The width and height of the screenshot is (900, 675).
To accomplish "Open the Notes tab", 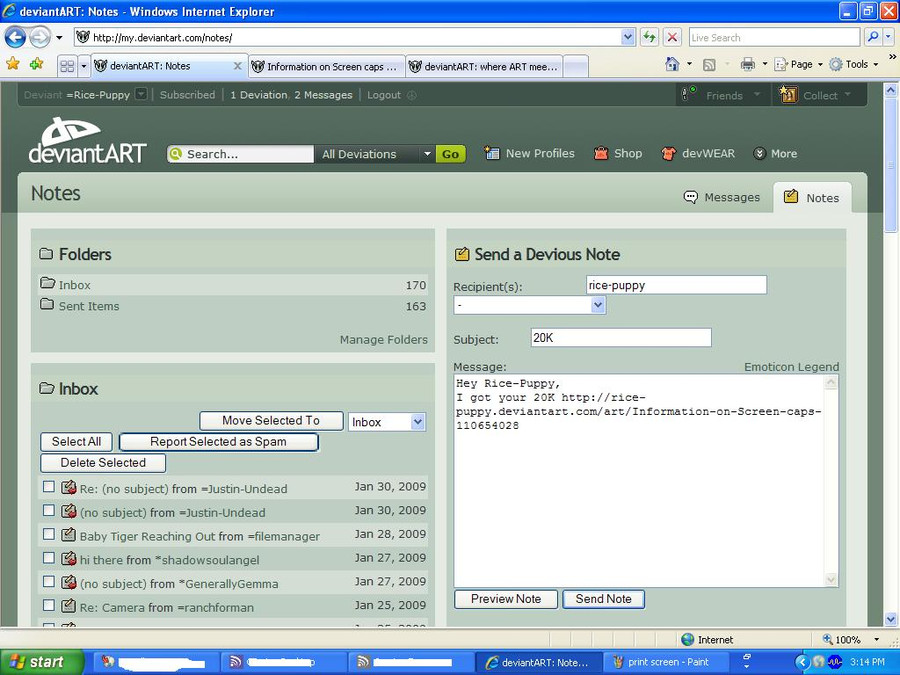I will coord(812,197).
